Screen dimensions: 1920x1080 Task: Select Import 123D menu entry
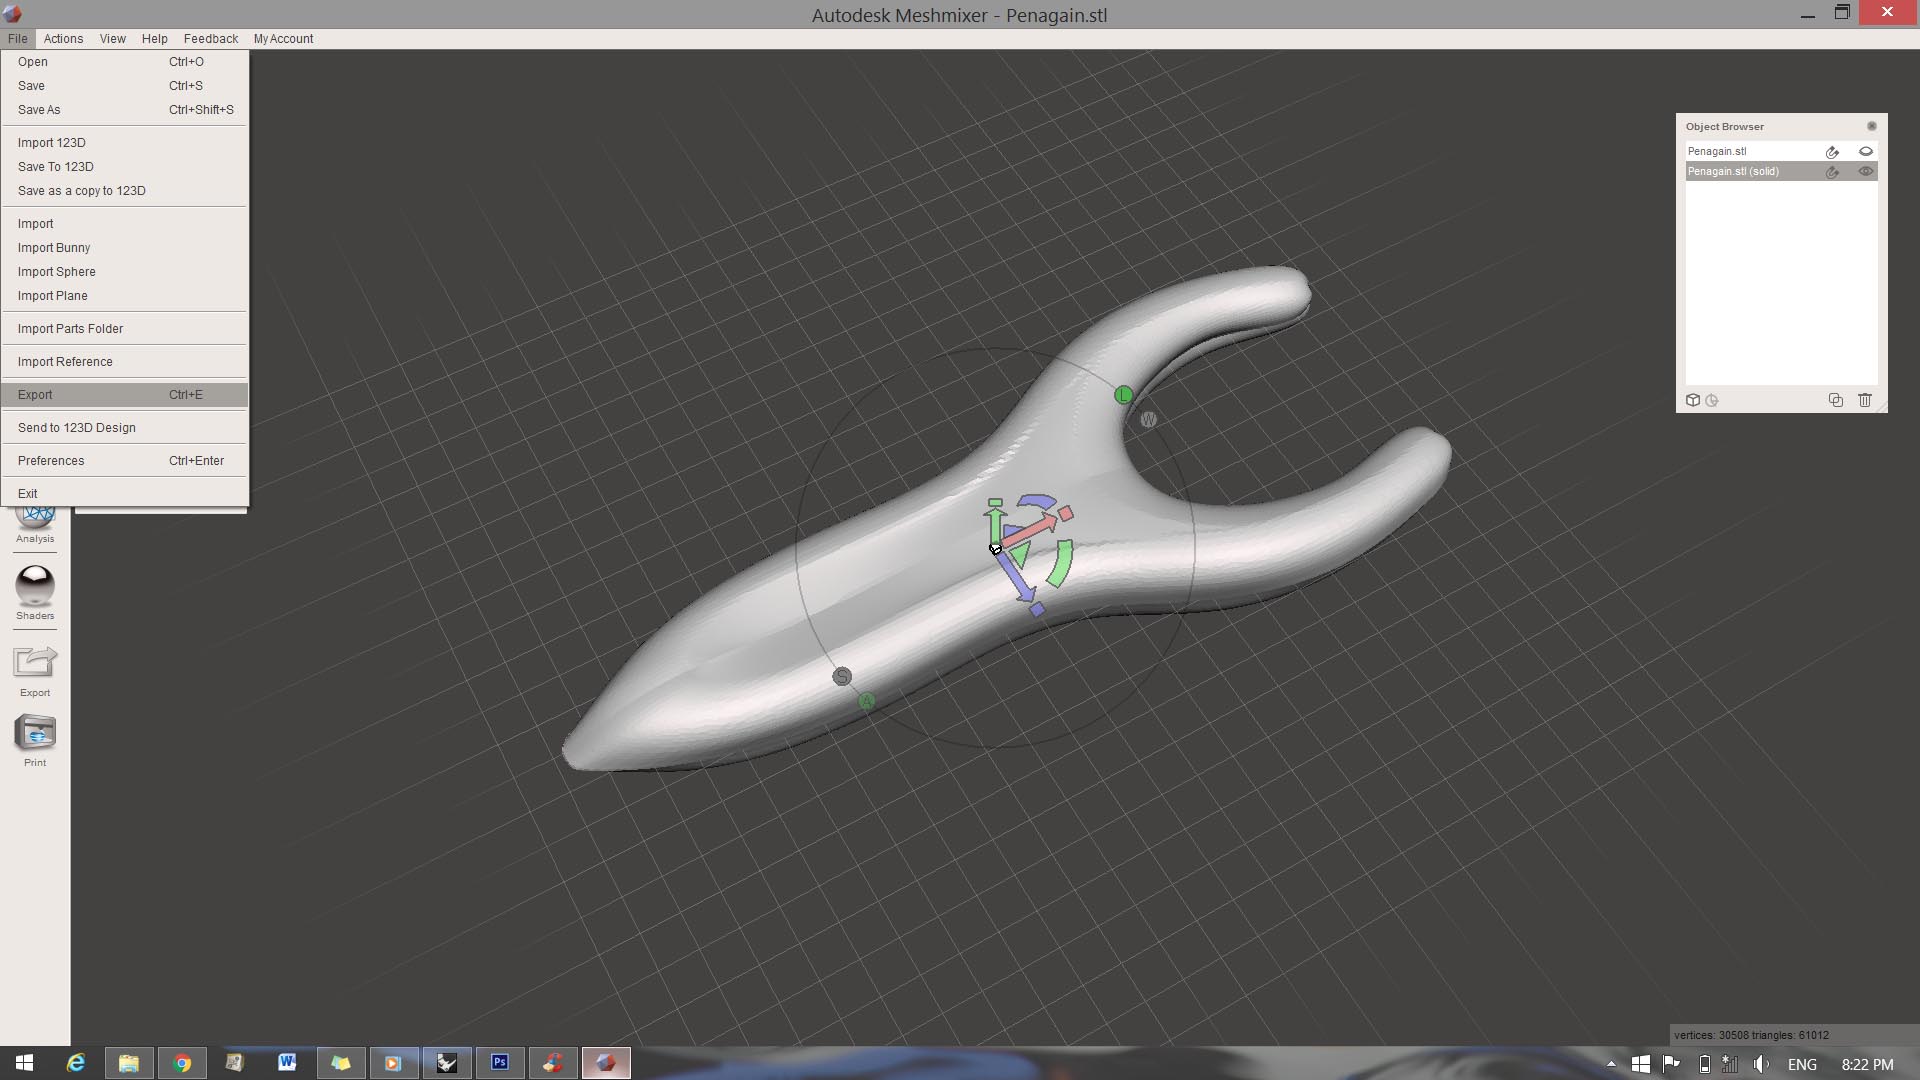[x=124, y=143]
